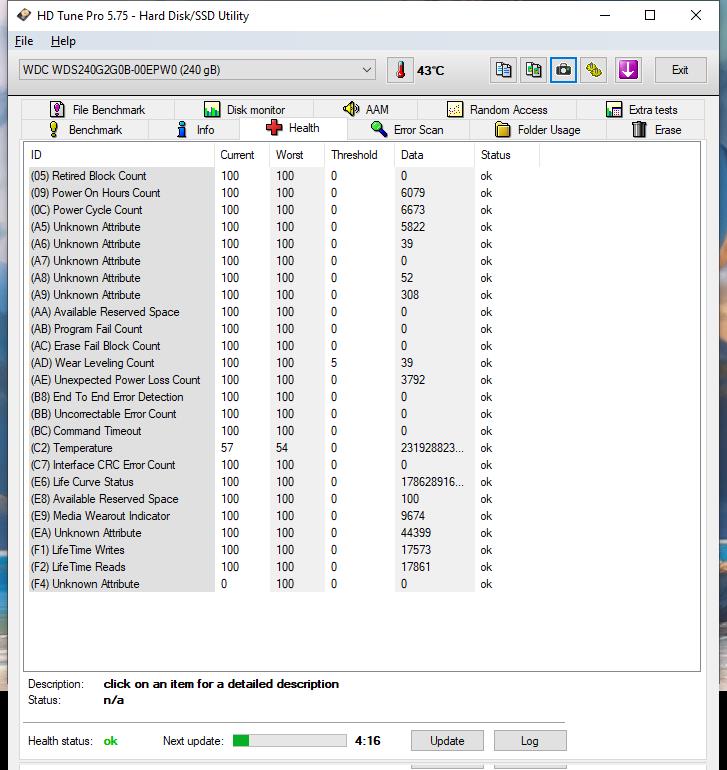The width and height of the screenshot is (727, 770).
Task: Open the File menu
Action: pyautogui.click(x=24, y=41)
